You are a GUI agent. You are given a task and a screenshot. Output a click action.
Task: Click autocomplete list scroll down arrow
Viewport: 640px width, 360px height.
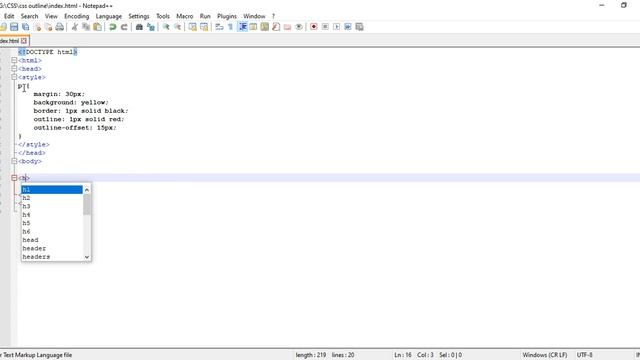pyautogui.click(x=87, y=257)
